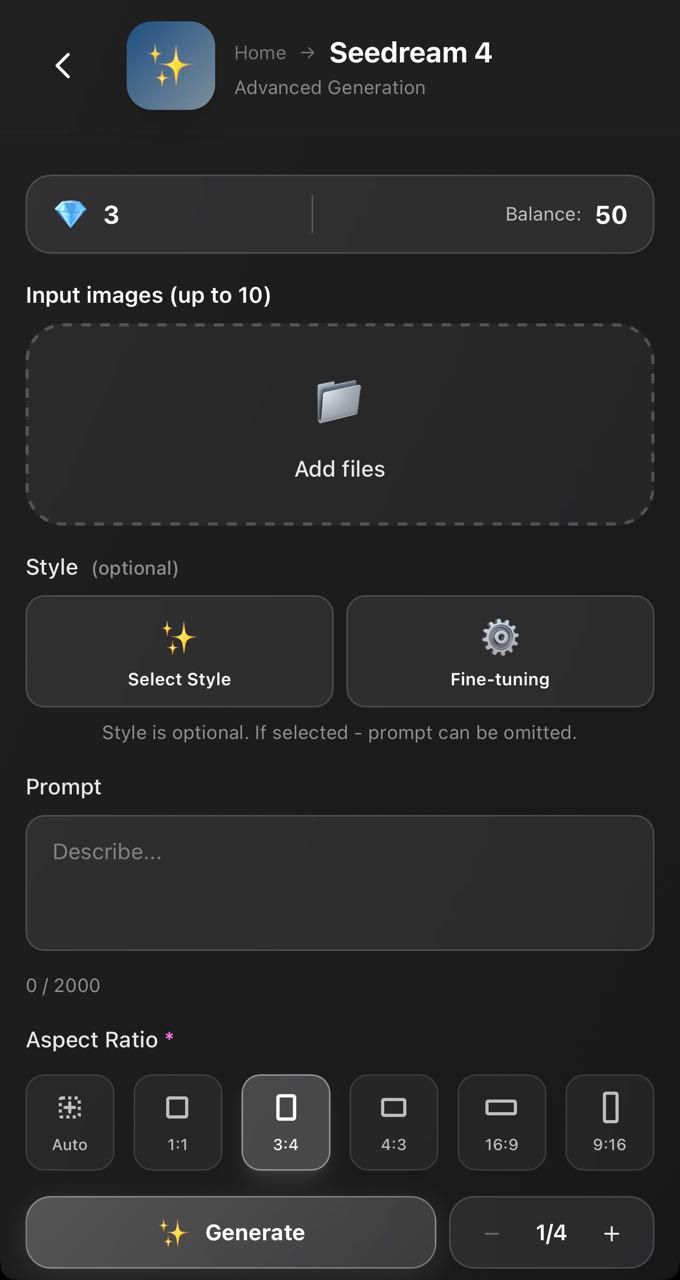Viewport: 680px width, 1280px height.
Task: Select the 4:3 aspect ratio option
Action: 393,1122
